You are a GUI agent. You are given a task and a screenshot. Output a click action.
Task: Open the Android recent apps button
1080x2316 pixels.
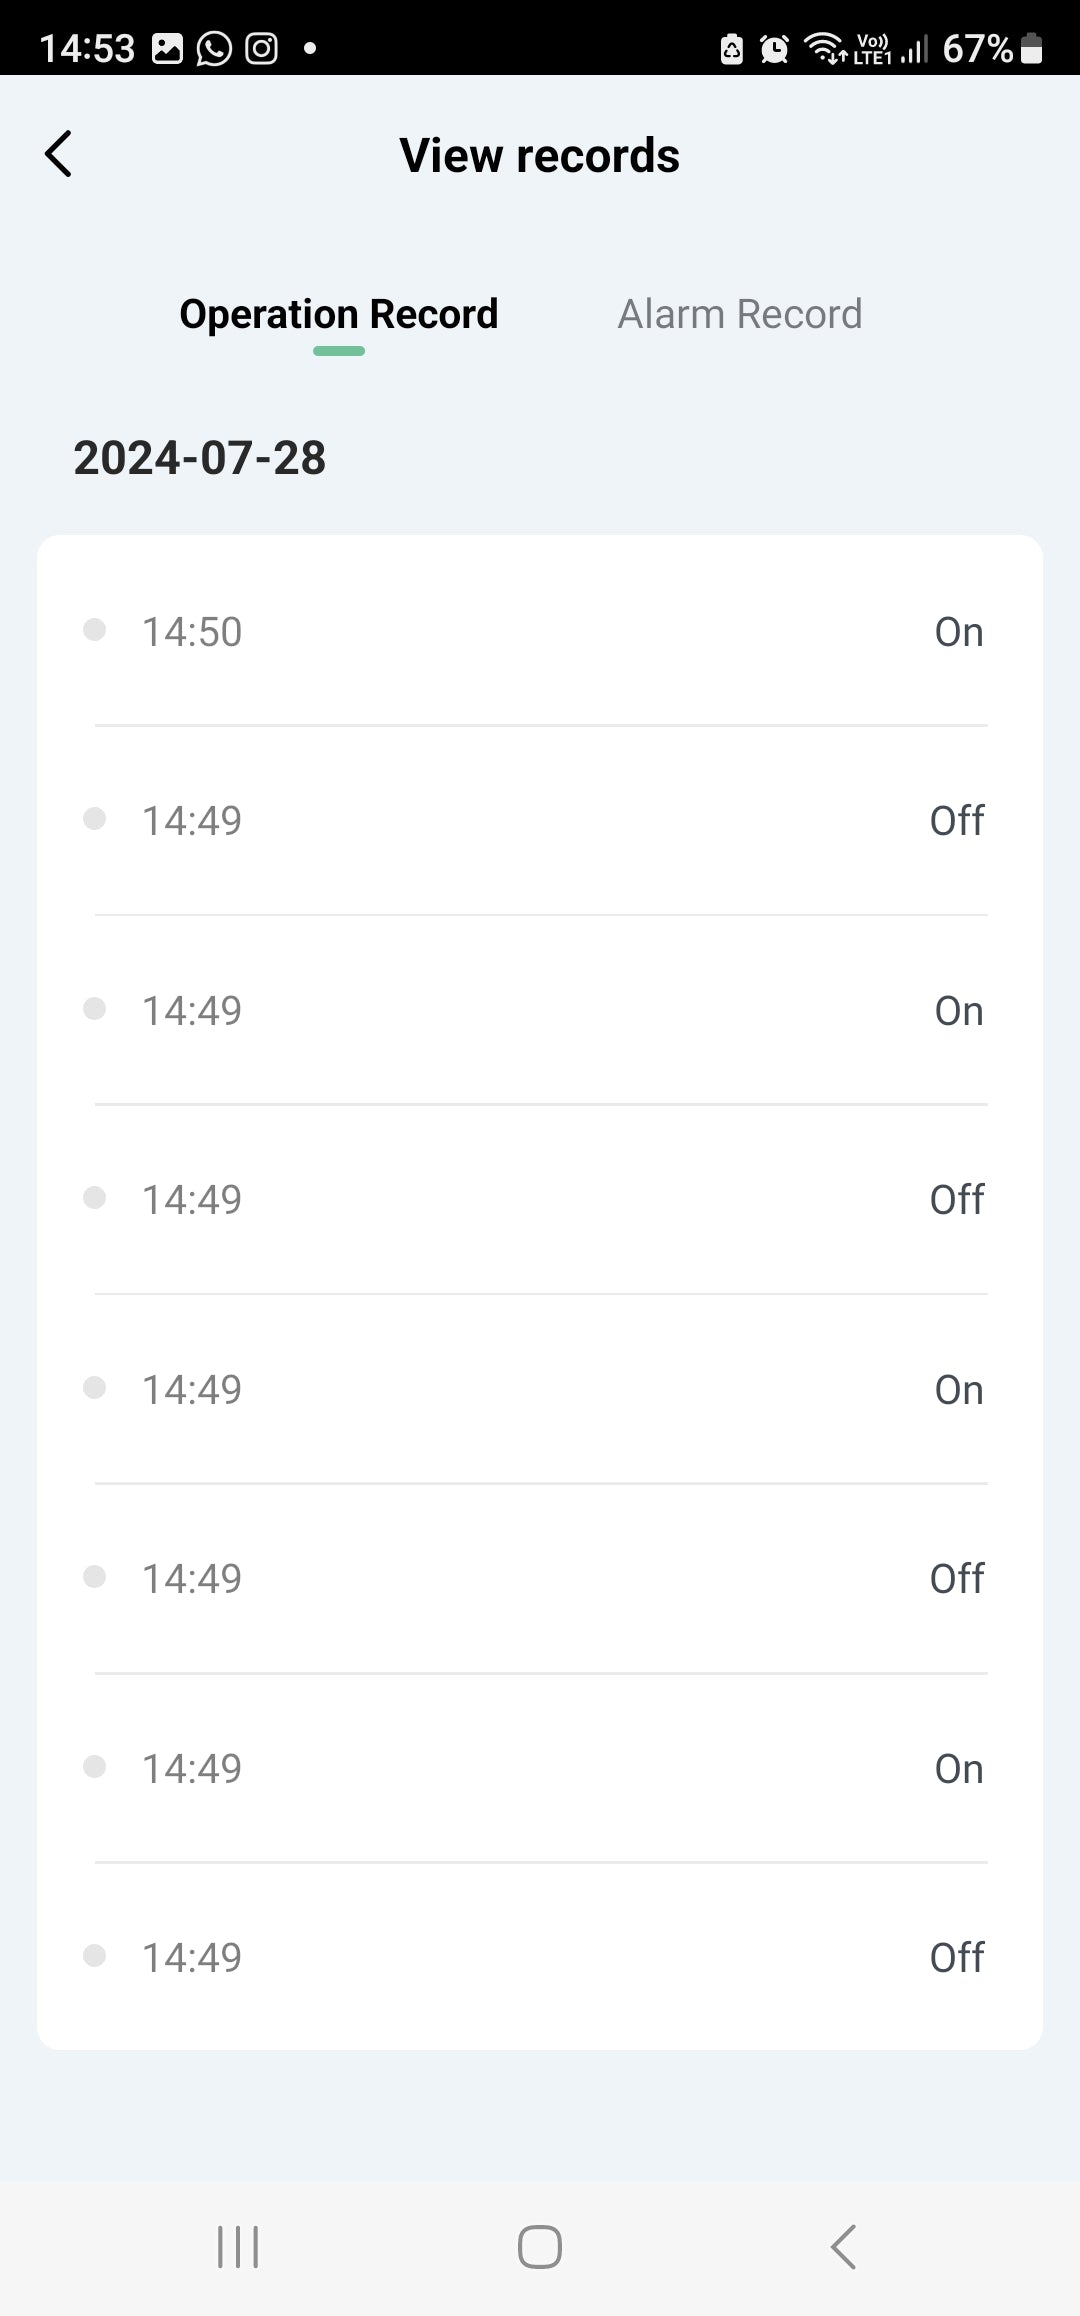click(x=238, y=2247)
